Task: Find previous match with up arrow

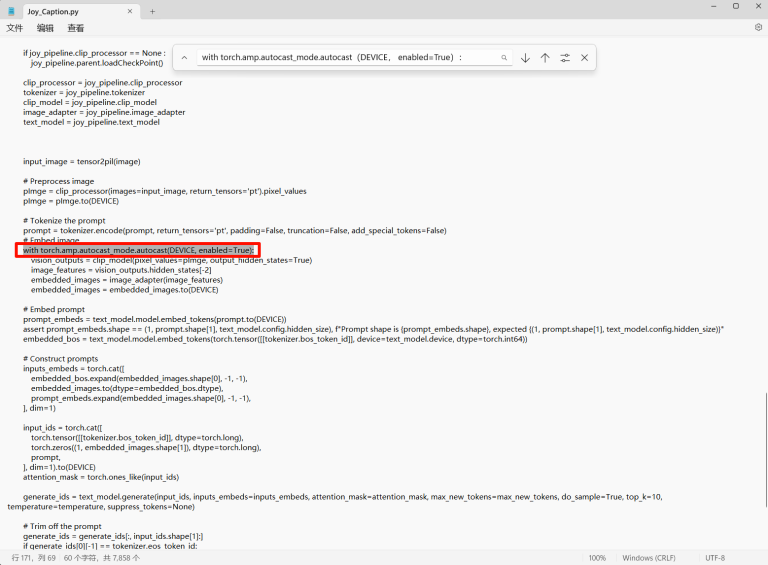Action: 545,58
